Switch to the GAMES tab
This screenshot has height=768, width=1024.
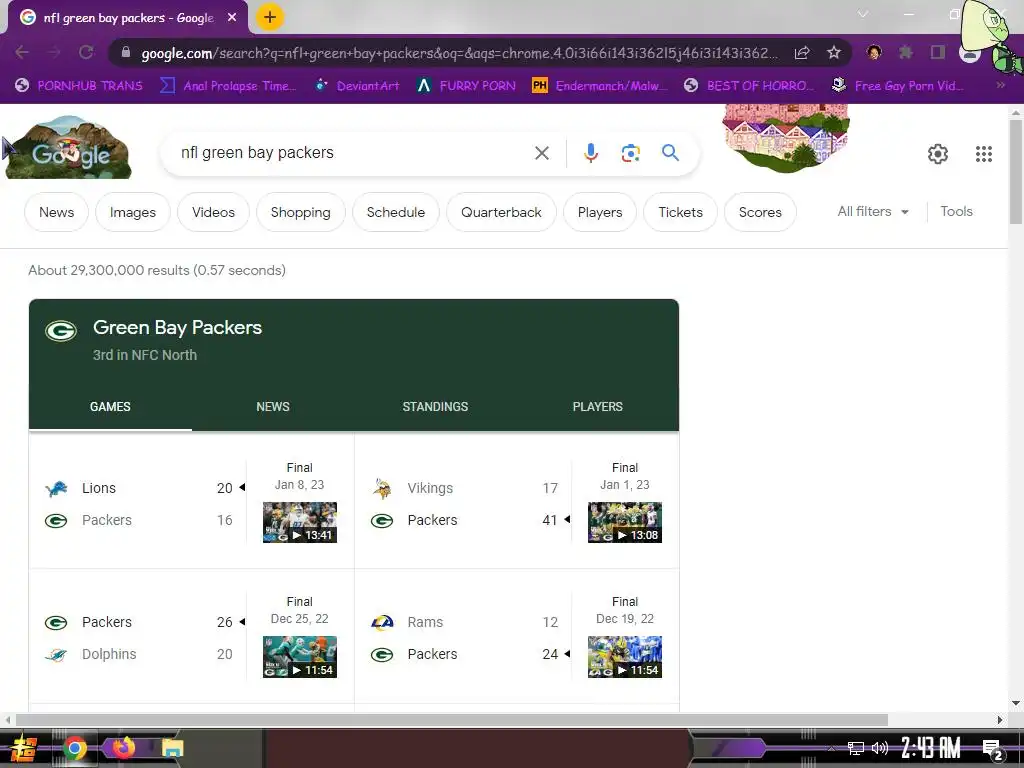pos(110,407)
